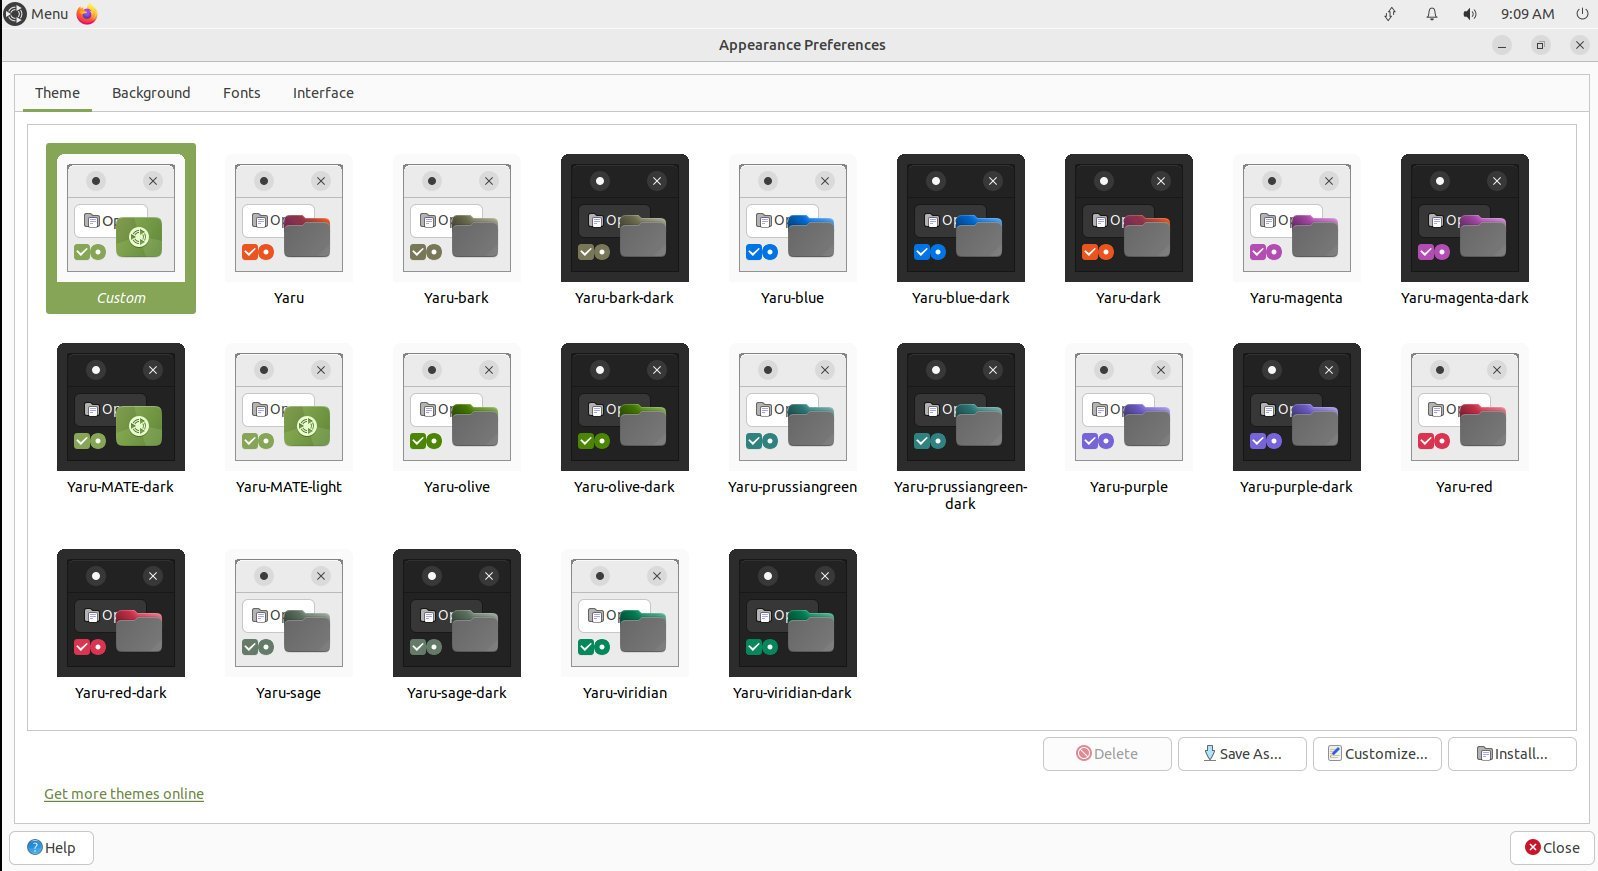Viewport: 1598px width, 871px height.
Task: Open the volume control in the panel
Action: (1469, 14)
